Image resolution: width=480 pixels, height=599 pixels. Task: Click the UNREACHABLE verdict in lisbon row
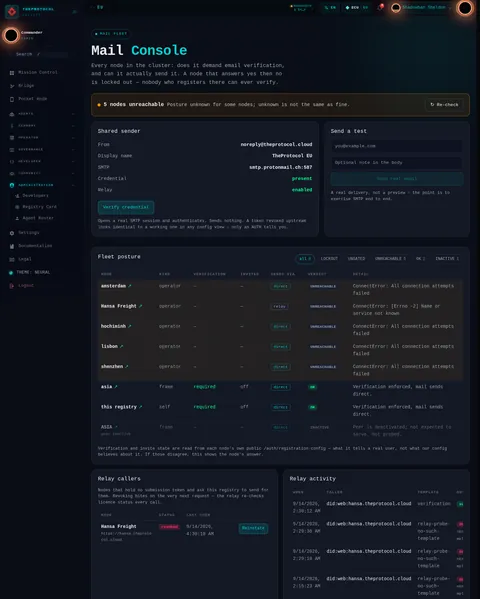point(323,347)
